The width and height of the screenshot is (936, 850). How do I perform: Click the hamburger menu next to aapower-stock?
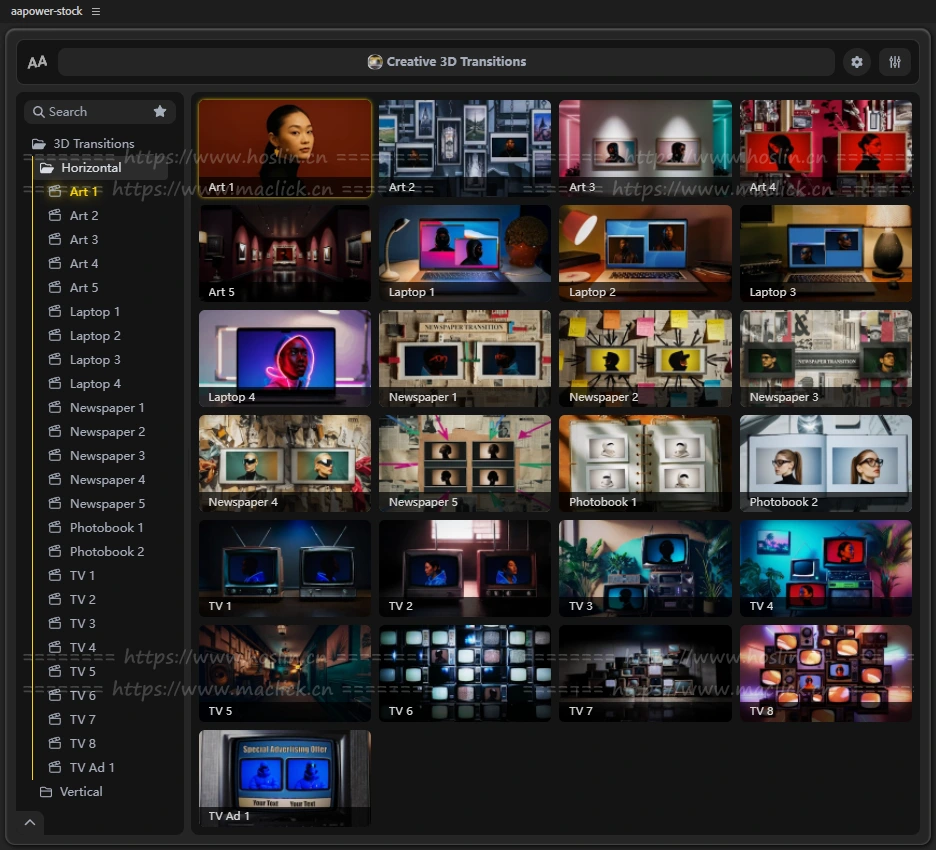[x=96, y=11]
